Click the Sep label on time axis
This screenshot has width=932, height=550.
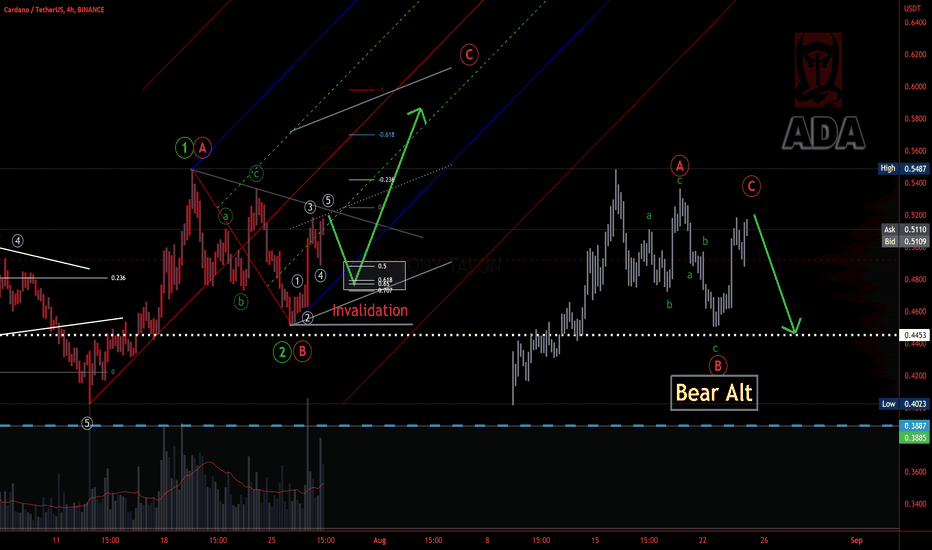[x=856, y=540]
